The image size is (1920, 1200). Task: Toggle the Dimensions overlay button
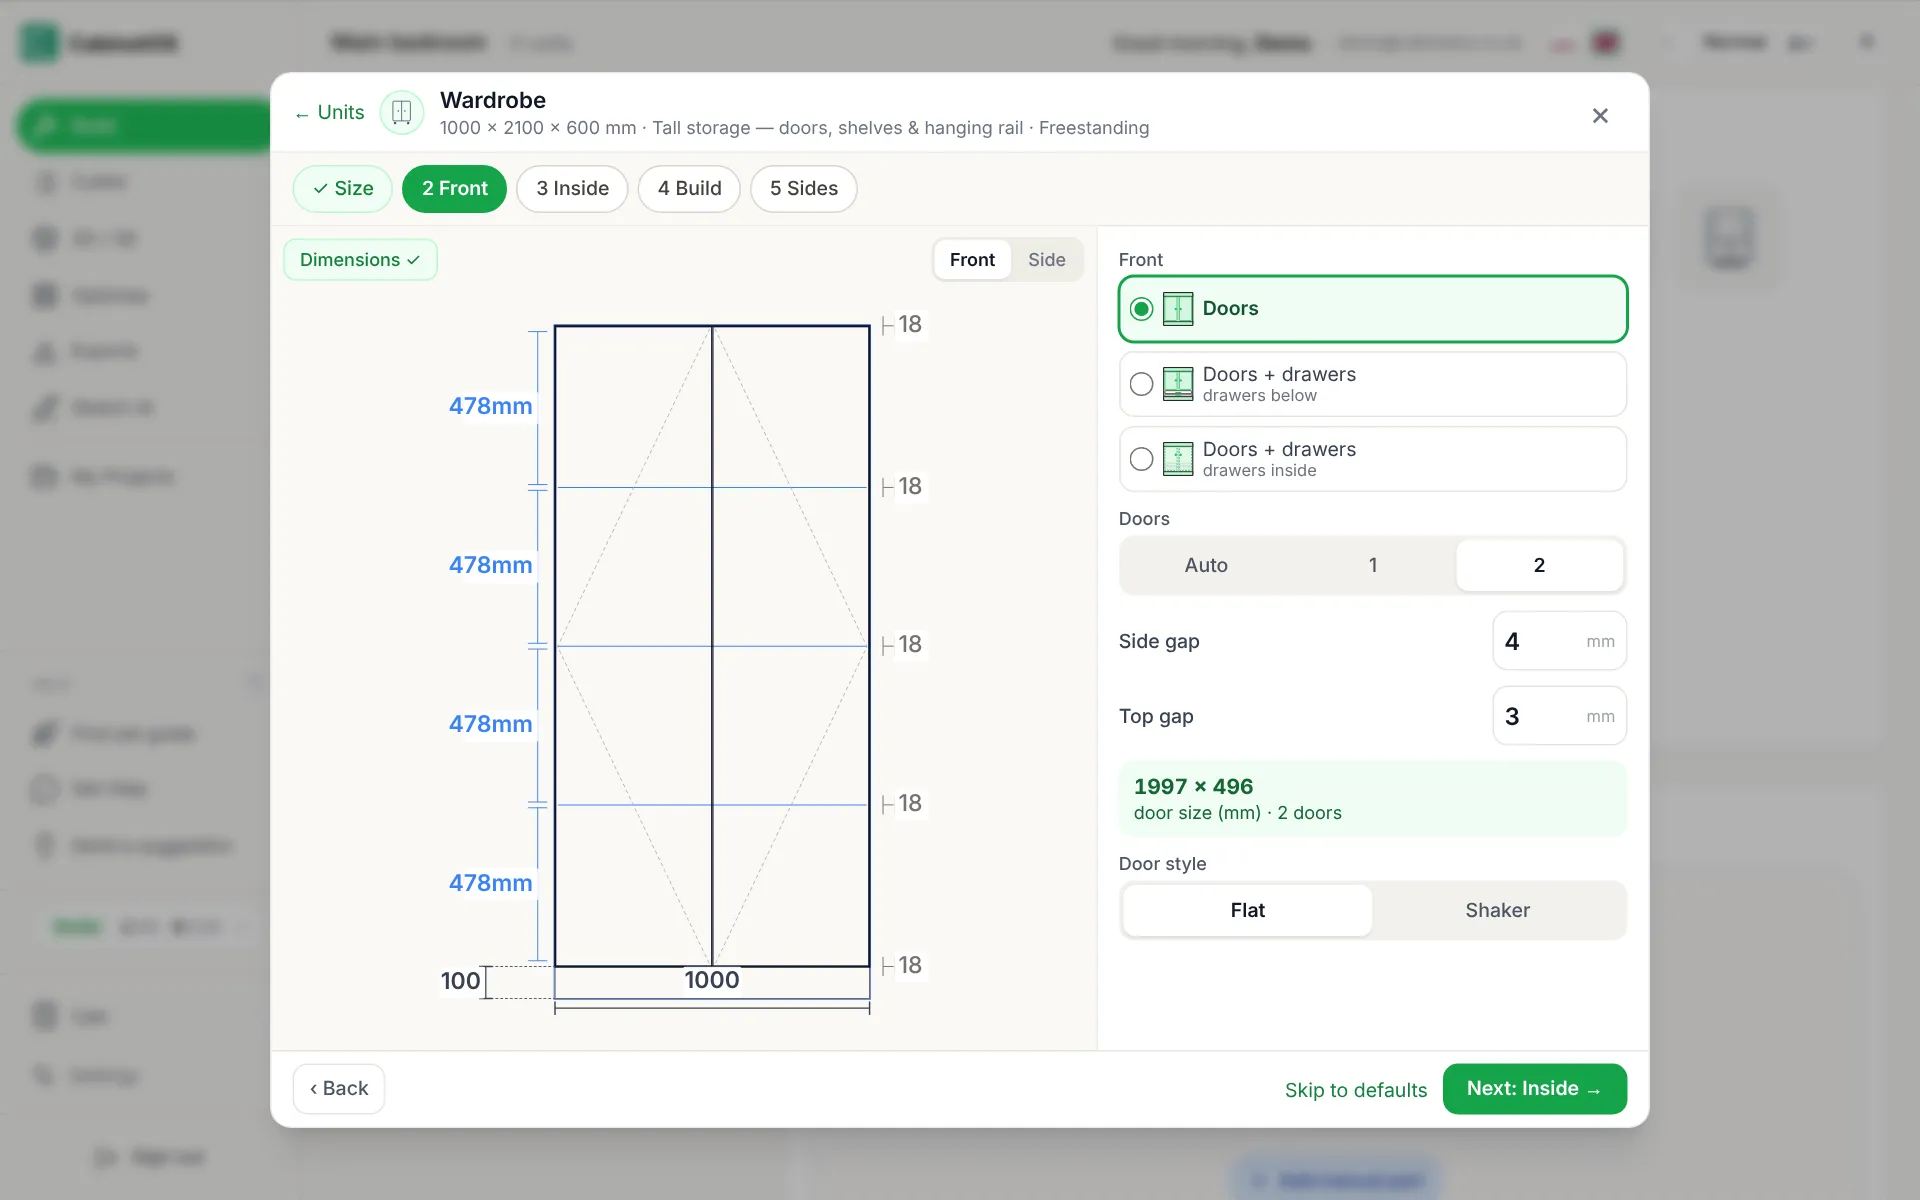(x=360, y=260)
